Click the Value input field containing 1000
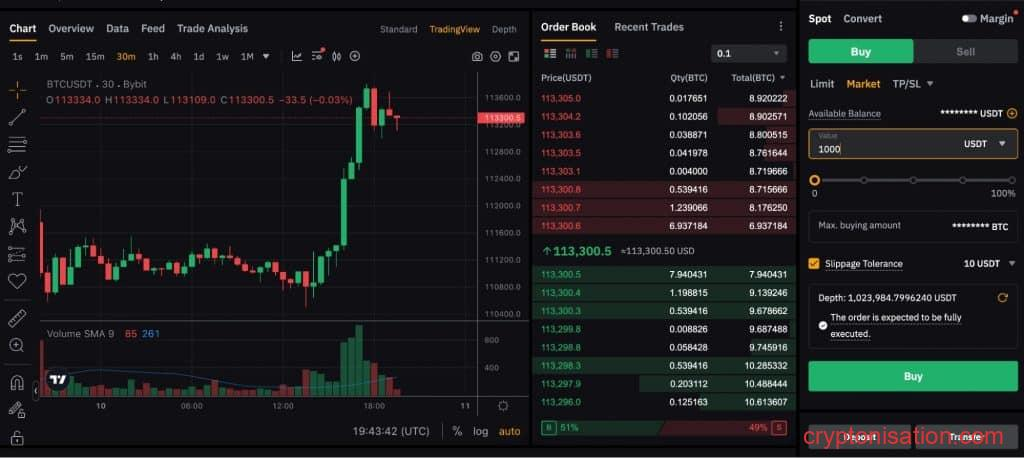Viewport: 1024px width, 458px height. point(913,144)
